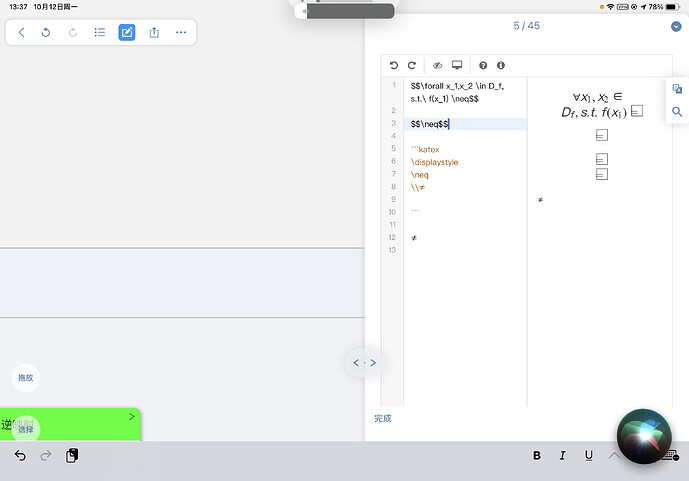Toggle bold formatting B
This screenshot has height=481, width=689.
537,456
